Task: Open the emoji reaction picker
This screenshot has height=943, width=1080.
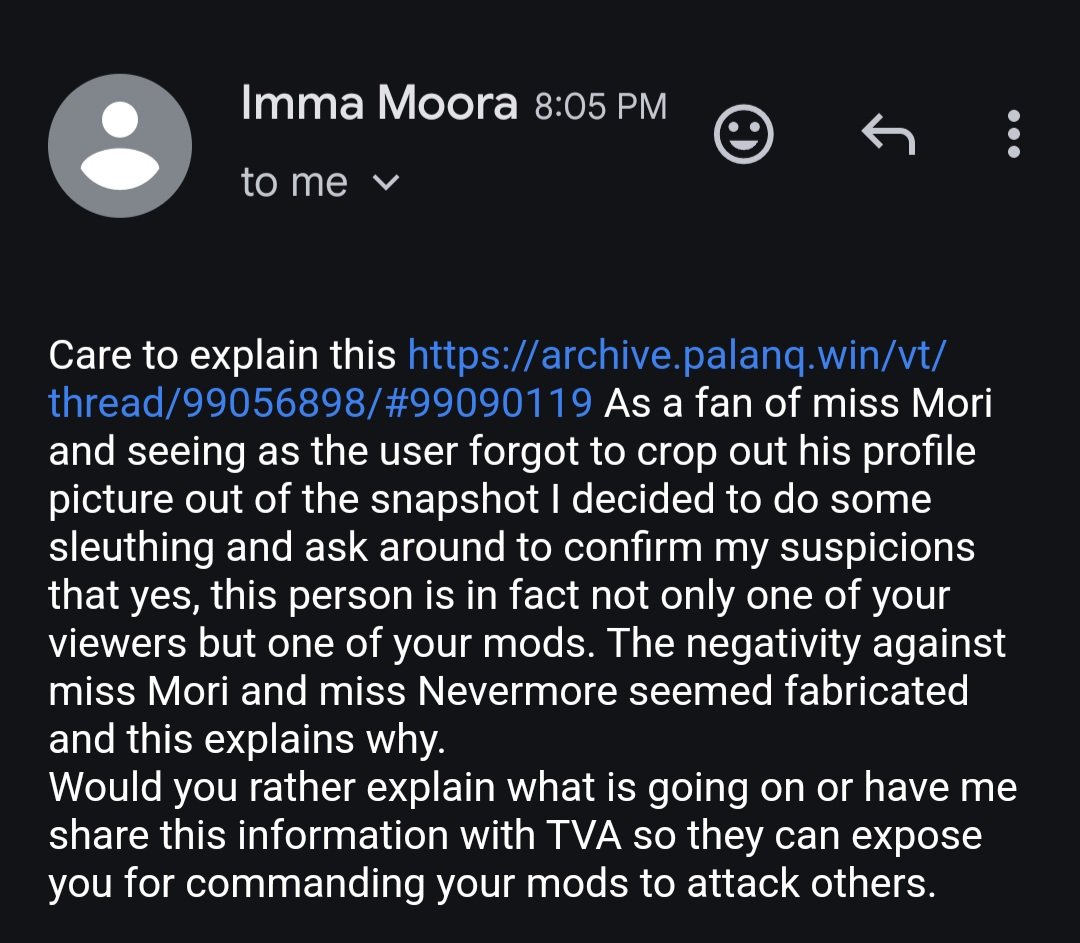Action: (x=743, y=134)
